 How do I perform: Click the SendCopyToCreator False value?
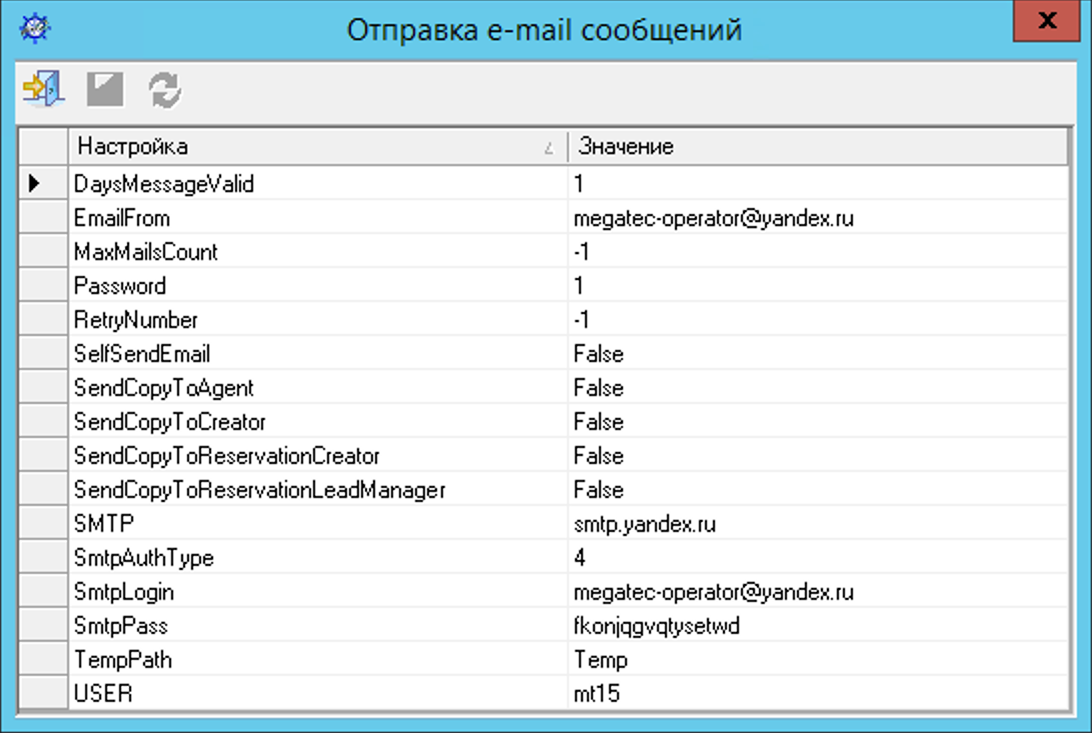(598, 422)
